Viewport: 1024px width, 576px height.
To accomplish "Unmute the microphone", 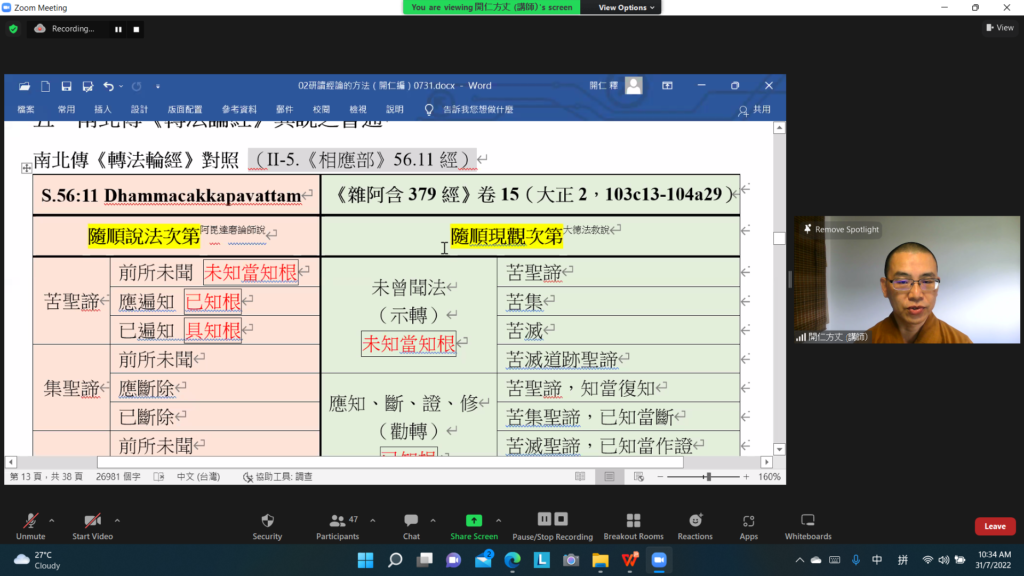I will [x=31, y=521].
